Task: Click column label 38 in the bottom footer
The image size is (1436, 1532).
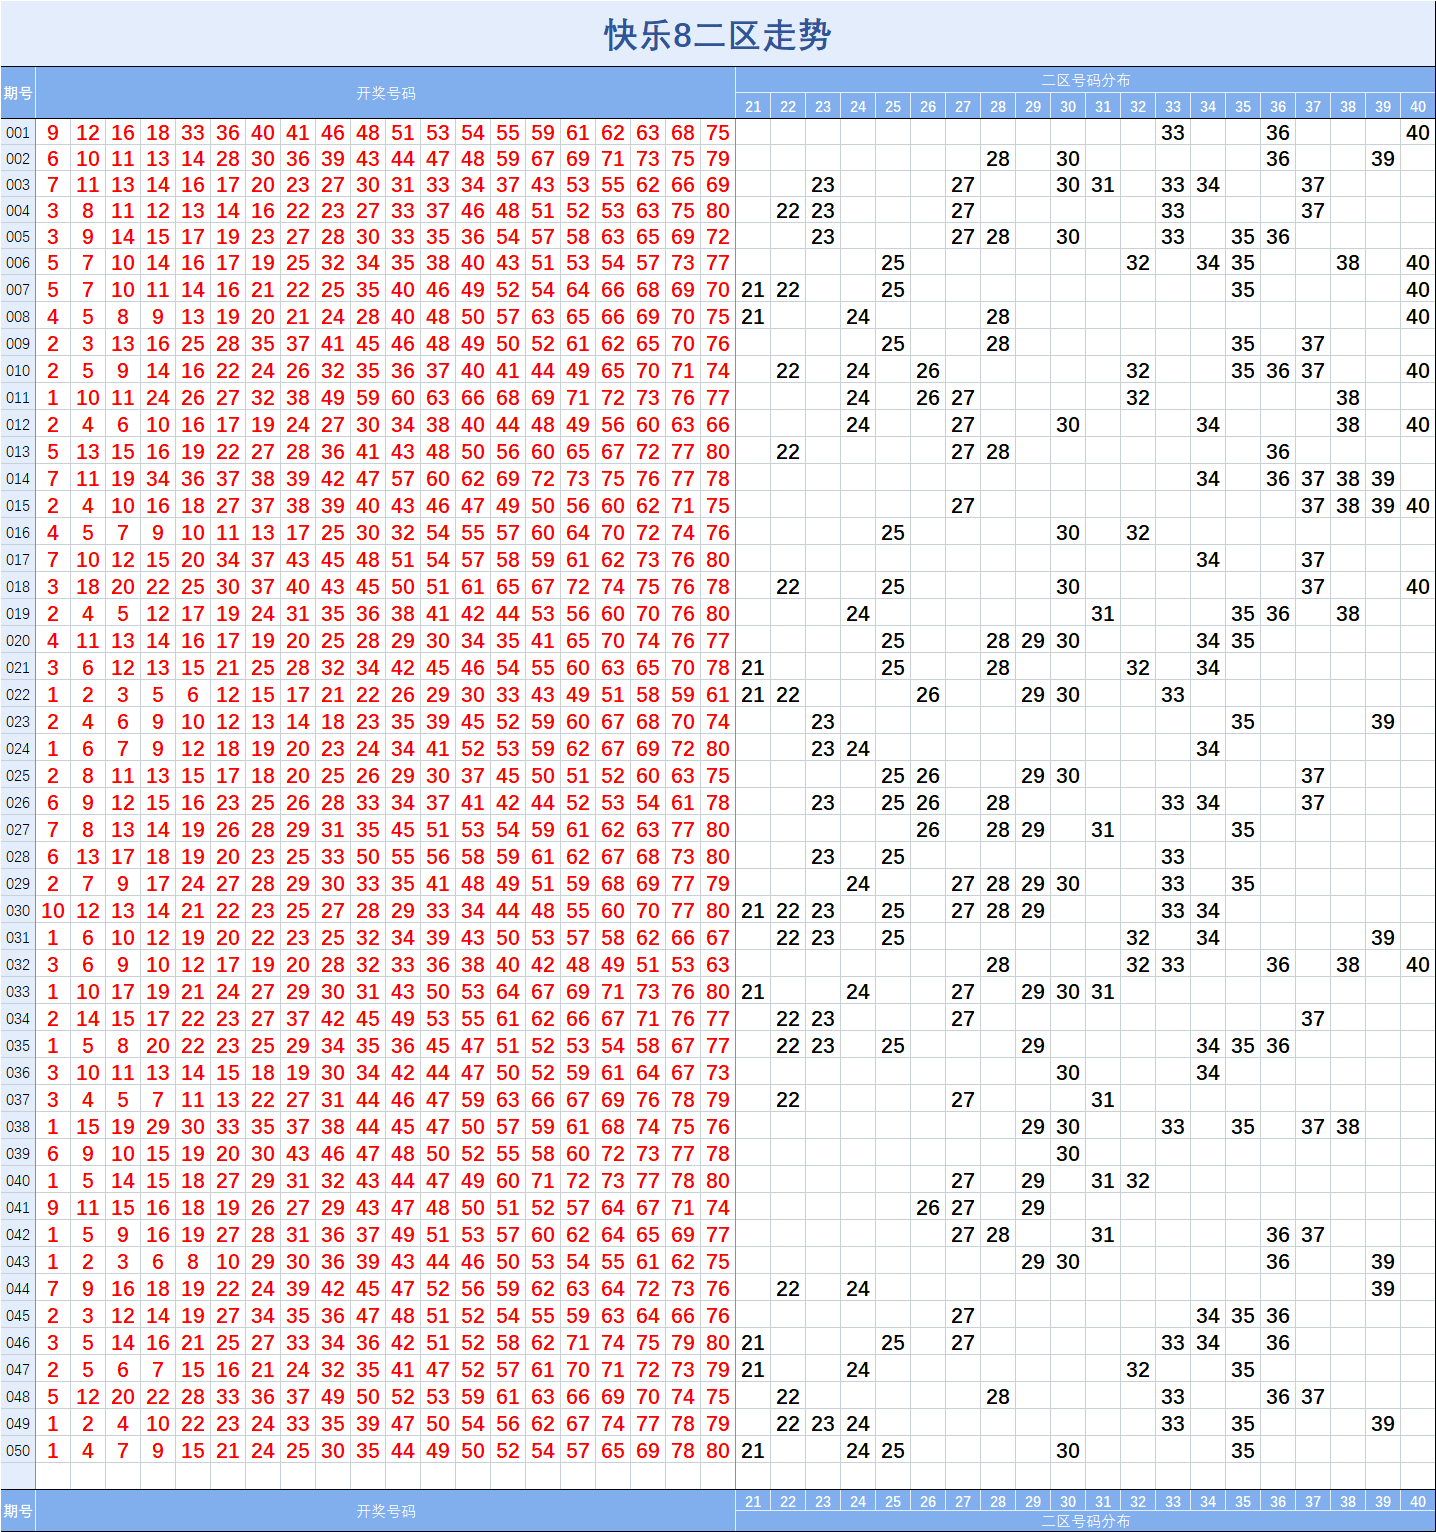Action: point(1348,1501)
